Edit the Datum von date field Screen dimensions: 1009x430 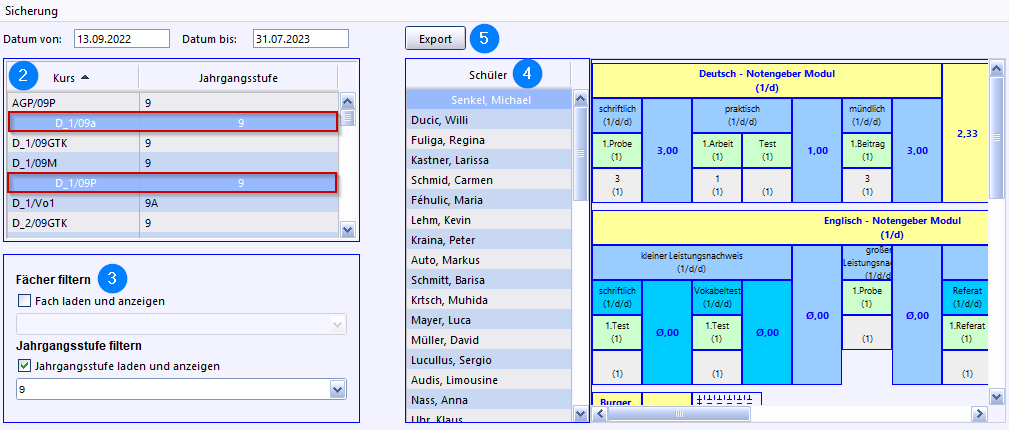click(x=122, y=39)
